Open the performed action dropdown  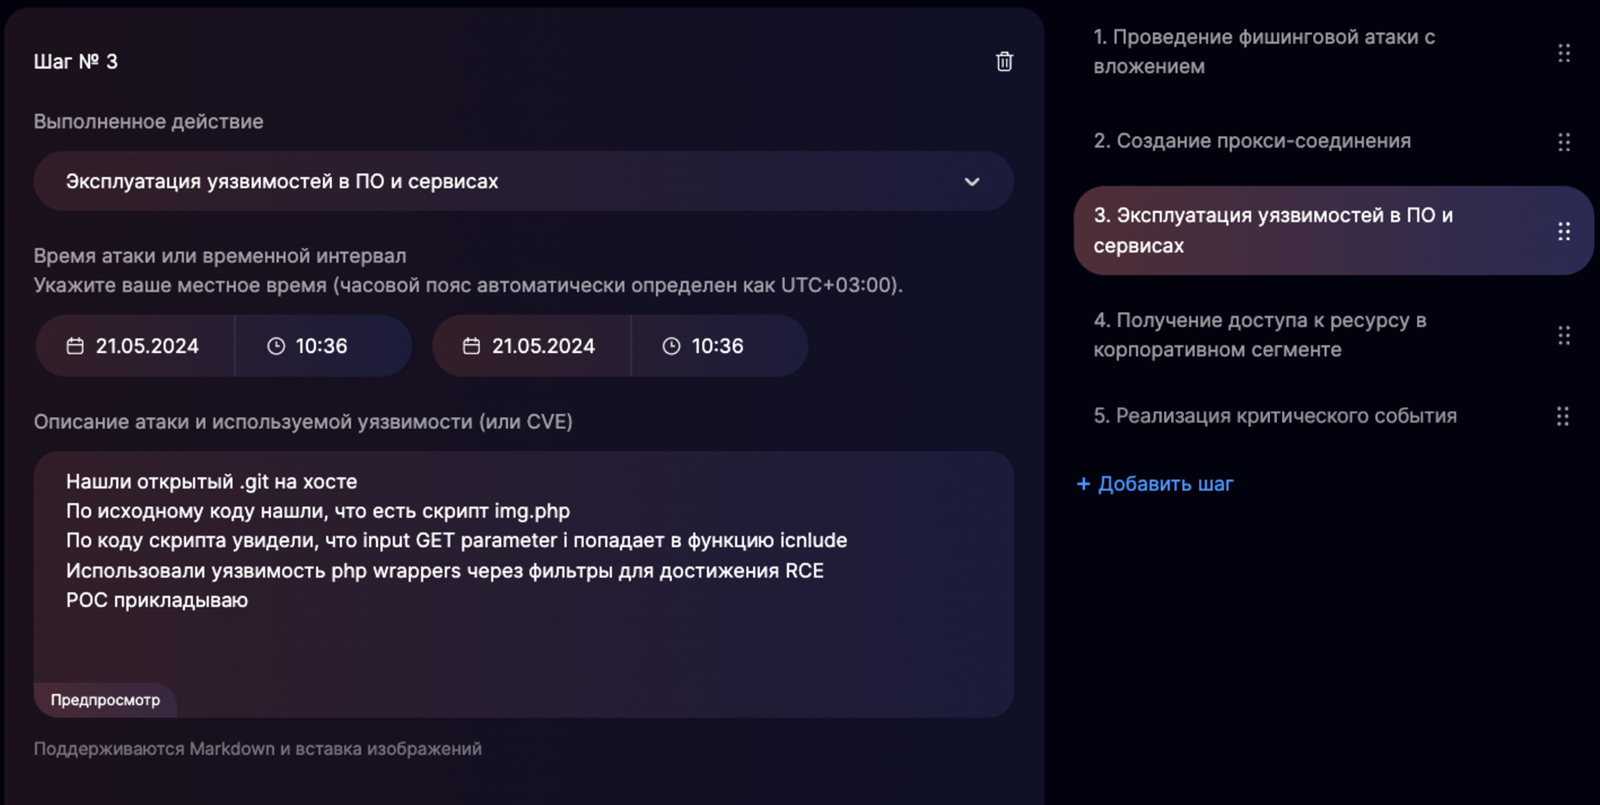pyautogui.click(x=500, y=182)
